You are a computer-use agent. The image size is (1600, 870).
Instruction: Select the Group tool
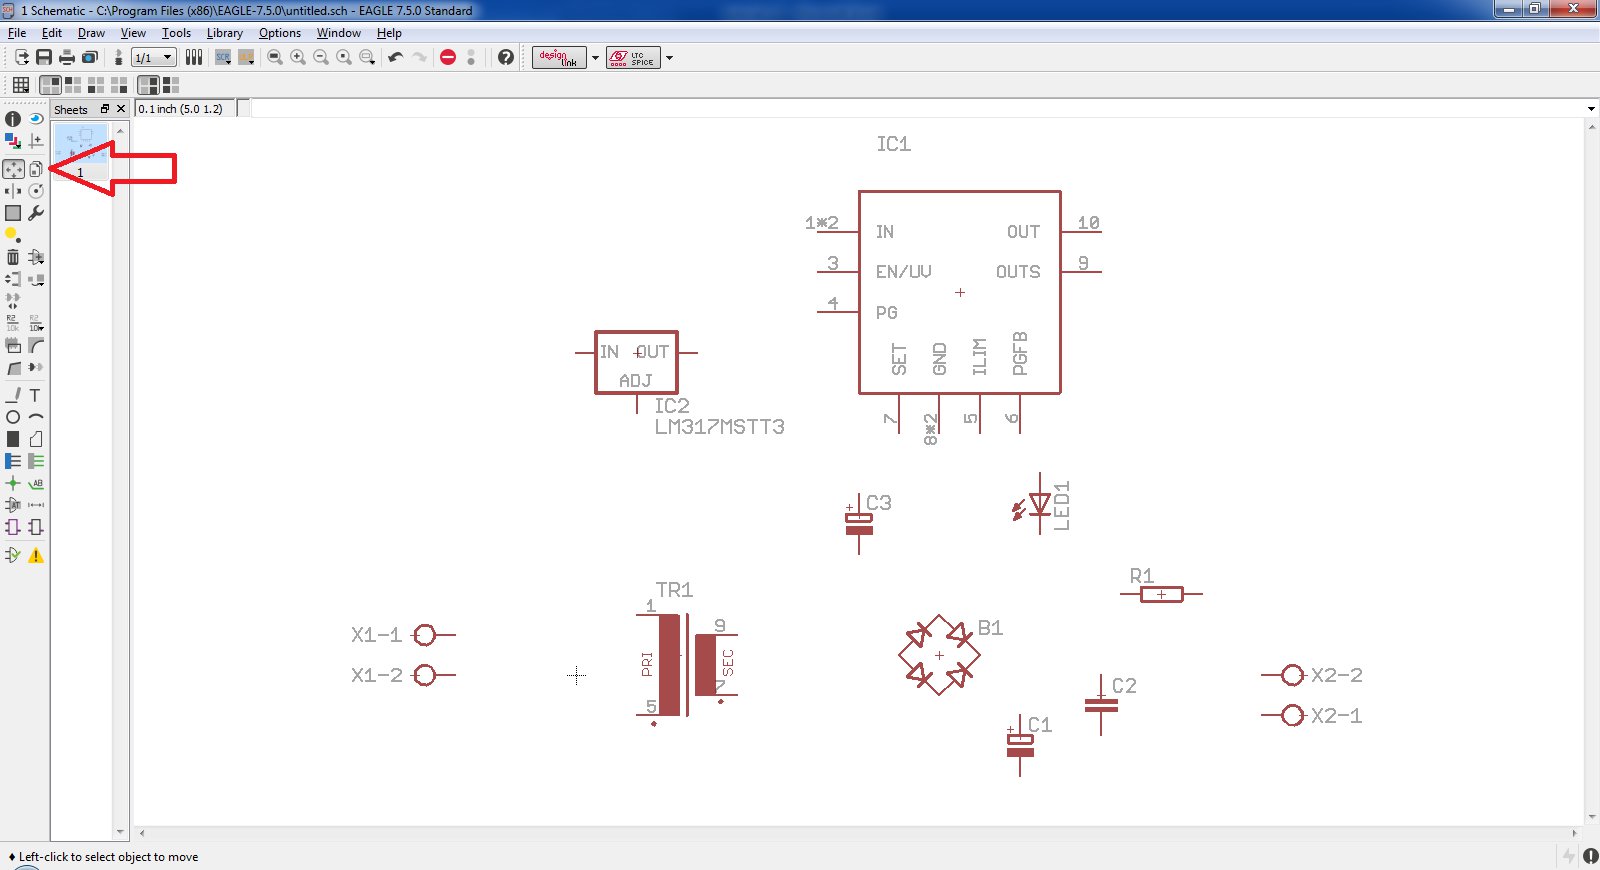point(13,213)
